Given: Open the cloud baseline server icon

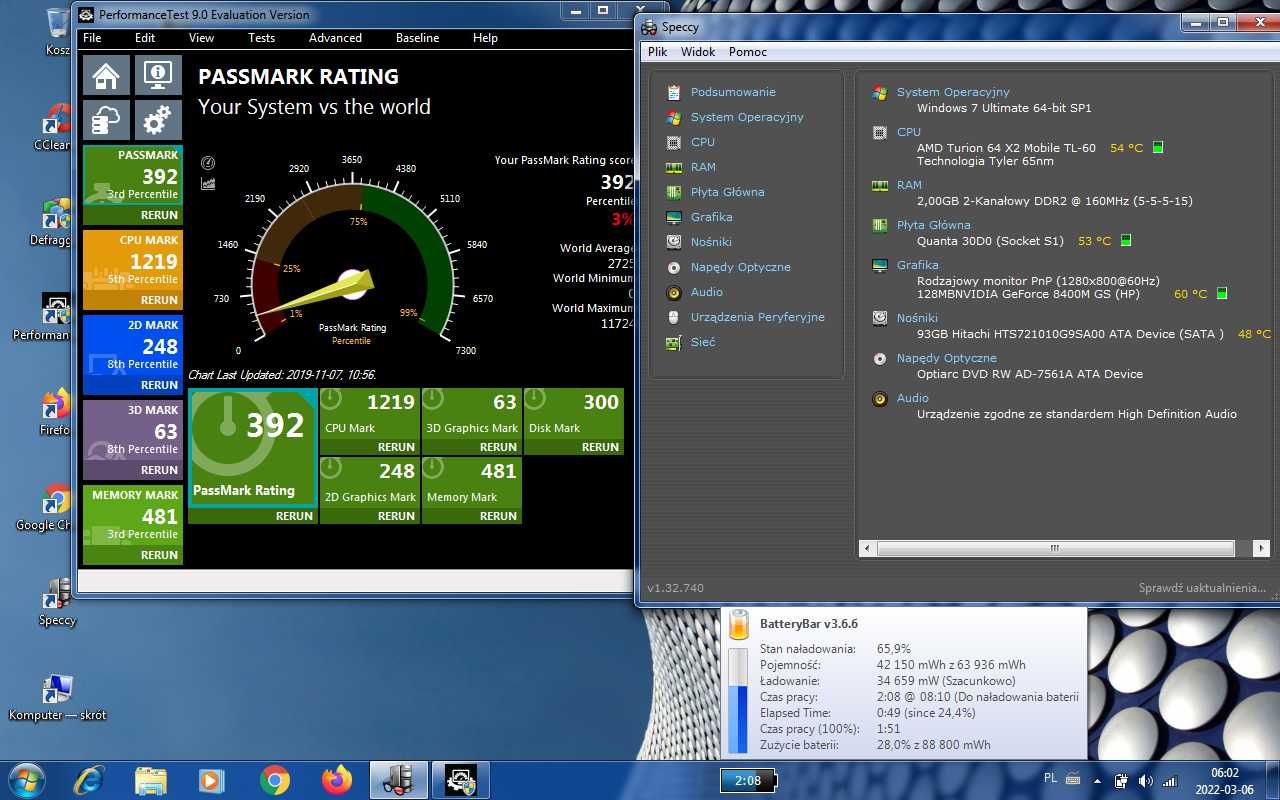Looking at the screenshot, I should 107,120.
